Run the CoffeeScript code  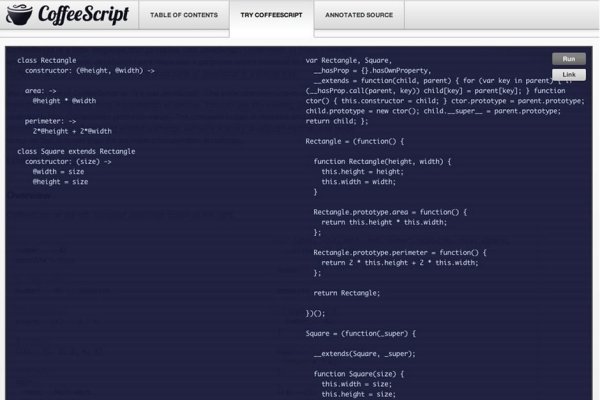click(x=569, y=59)
